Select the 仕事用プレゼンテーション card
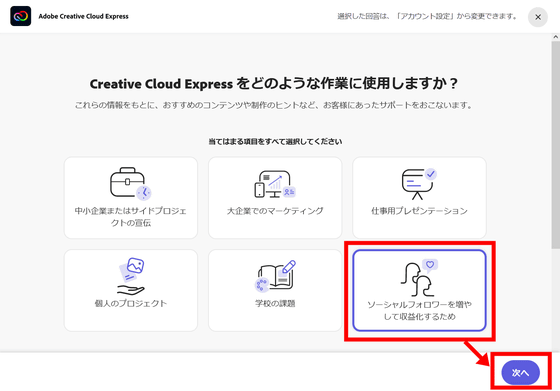The image size is (560, 391). click(419, 197)
